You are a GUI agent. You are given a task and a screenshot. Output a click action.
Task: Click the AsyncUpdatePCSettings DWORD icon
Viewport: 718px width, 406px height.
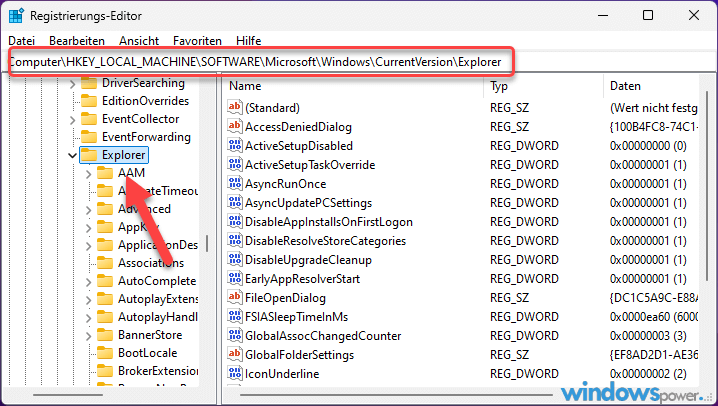coord(234,202)
